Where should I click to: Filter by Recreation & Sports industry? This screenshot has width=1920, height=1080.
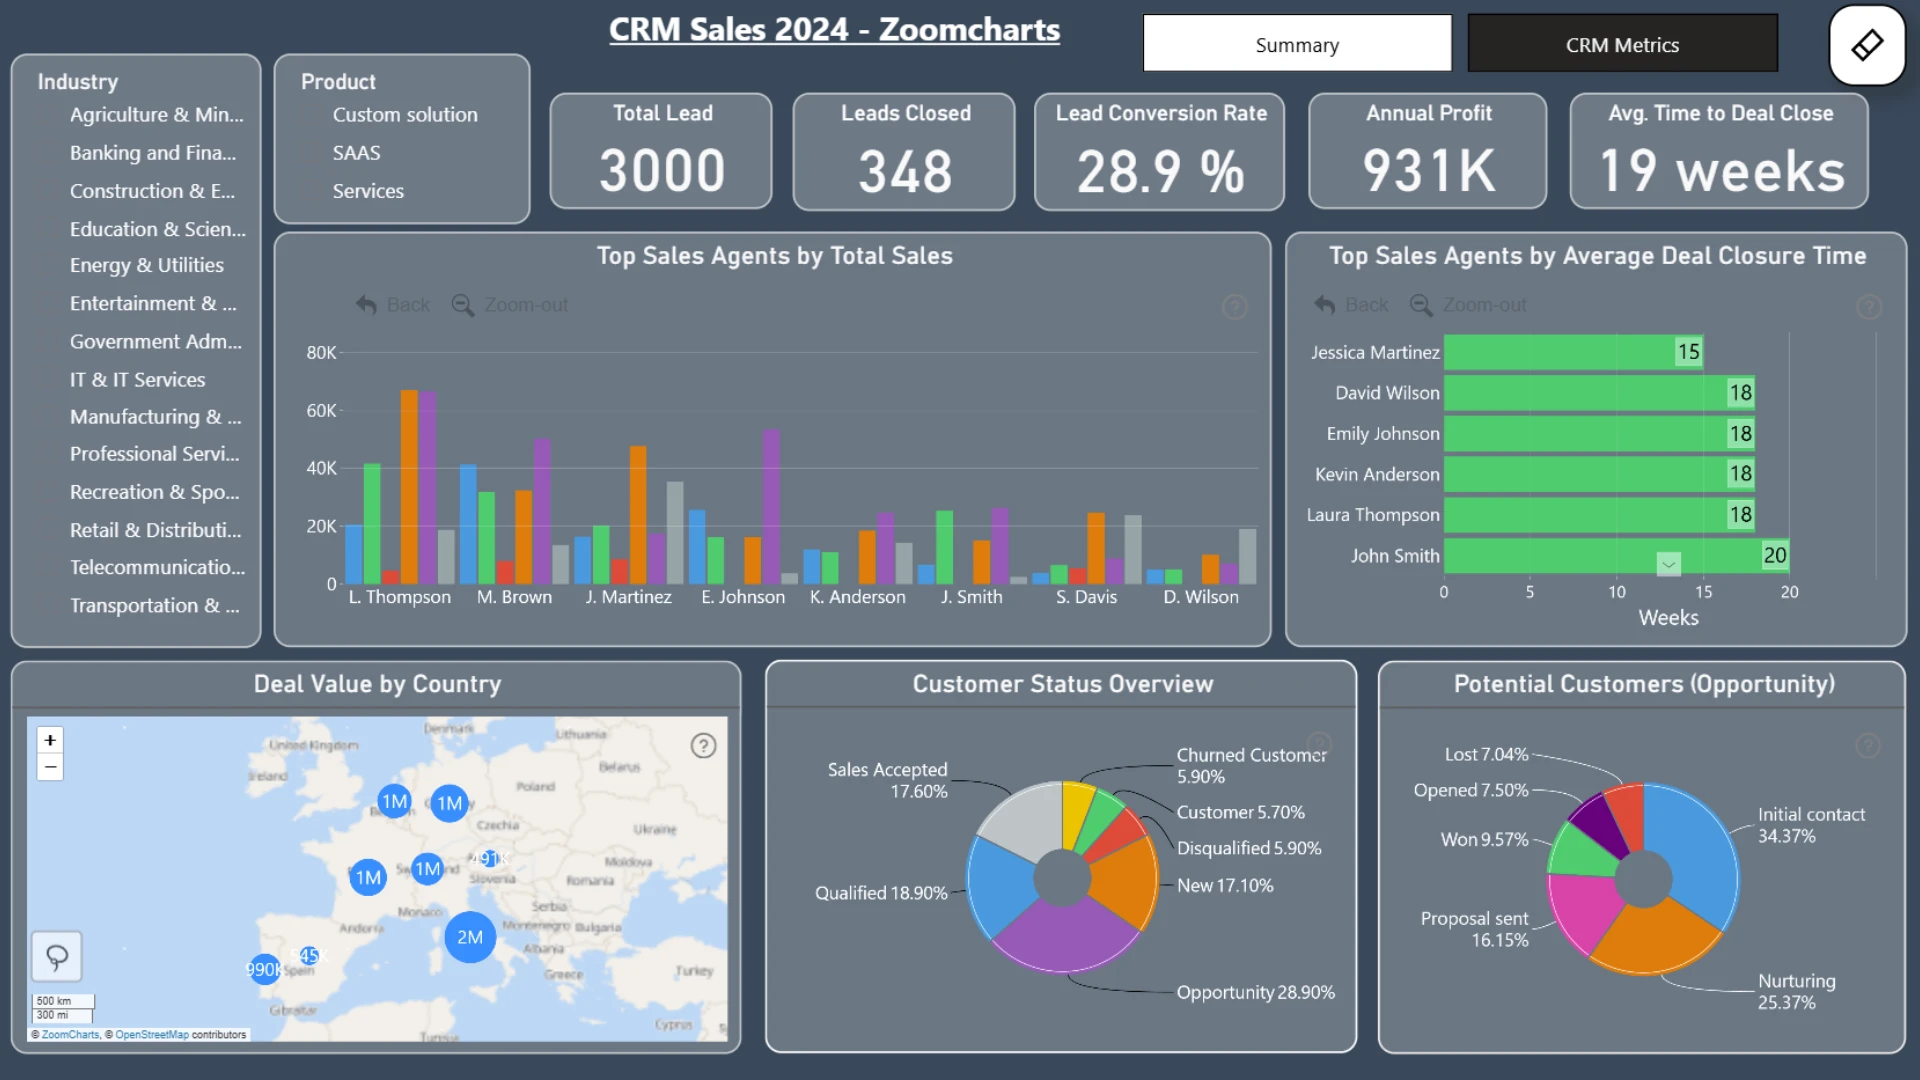point(154,492)
